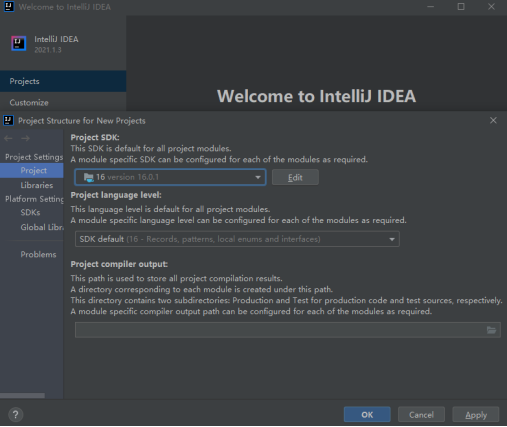Click the IntelliJ icon in dialog title bar

pyautogui.click(x=8, y=120)
